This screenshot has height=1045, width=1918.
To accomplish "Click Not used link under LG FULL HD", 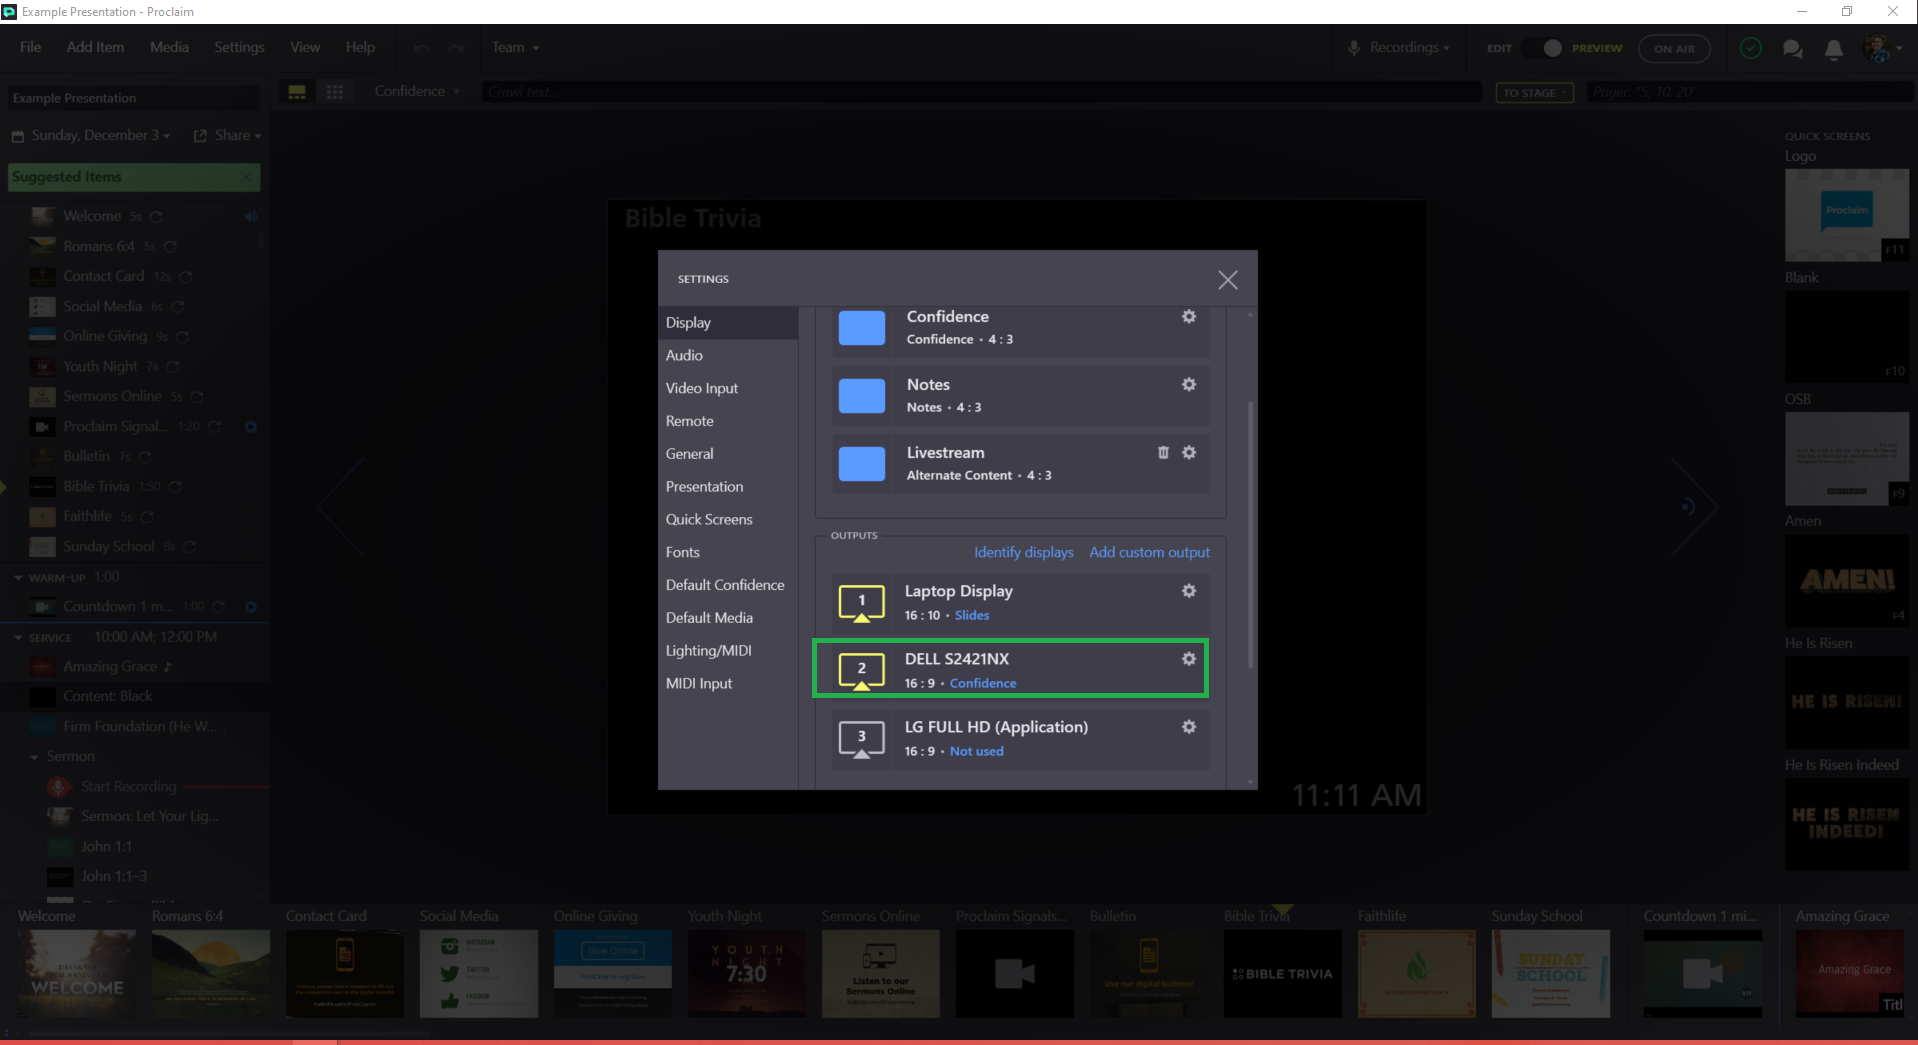I will (976, 751).
